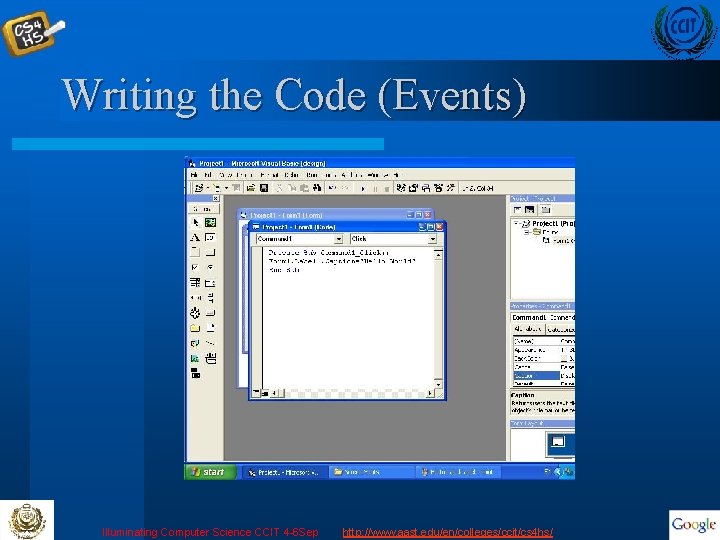Click the Windows start button
The image size is (720, 540).
point(210,472)
